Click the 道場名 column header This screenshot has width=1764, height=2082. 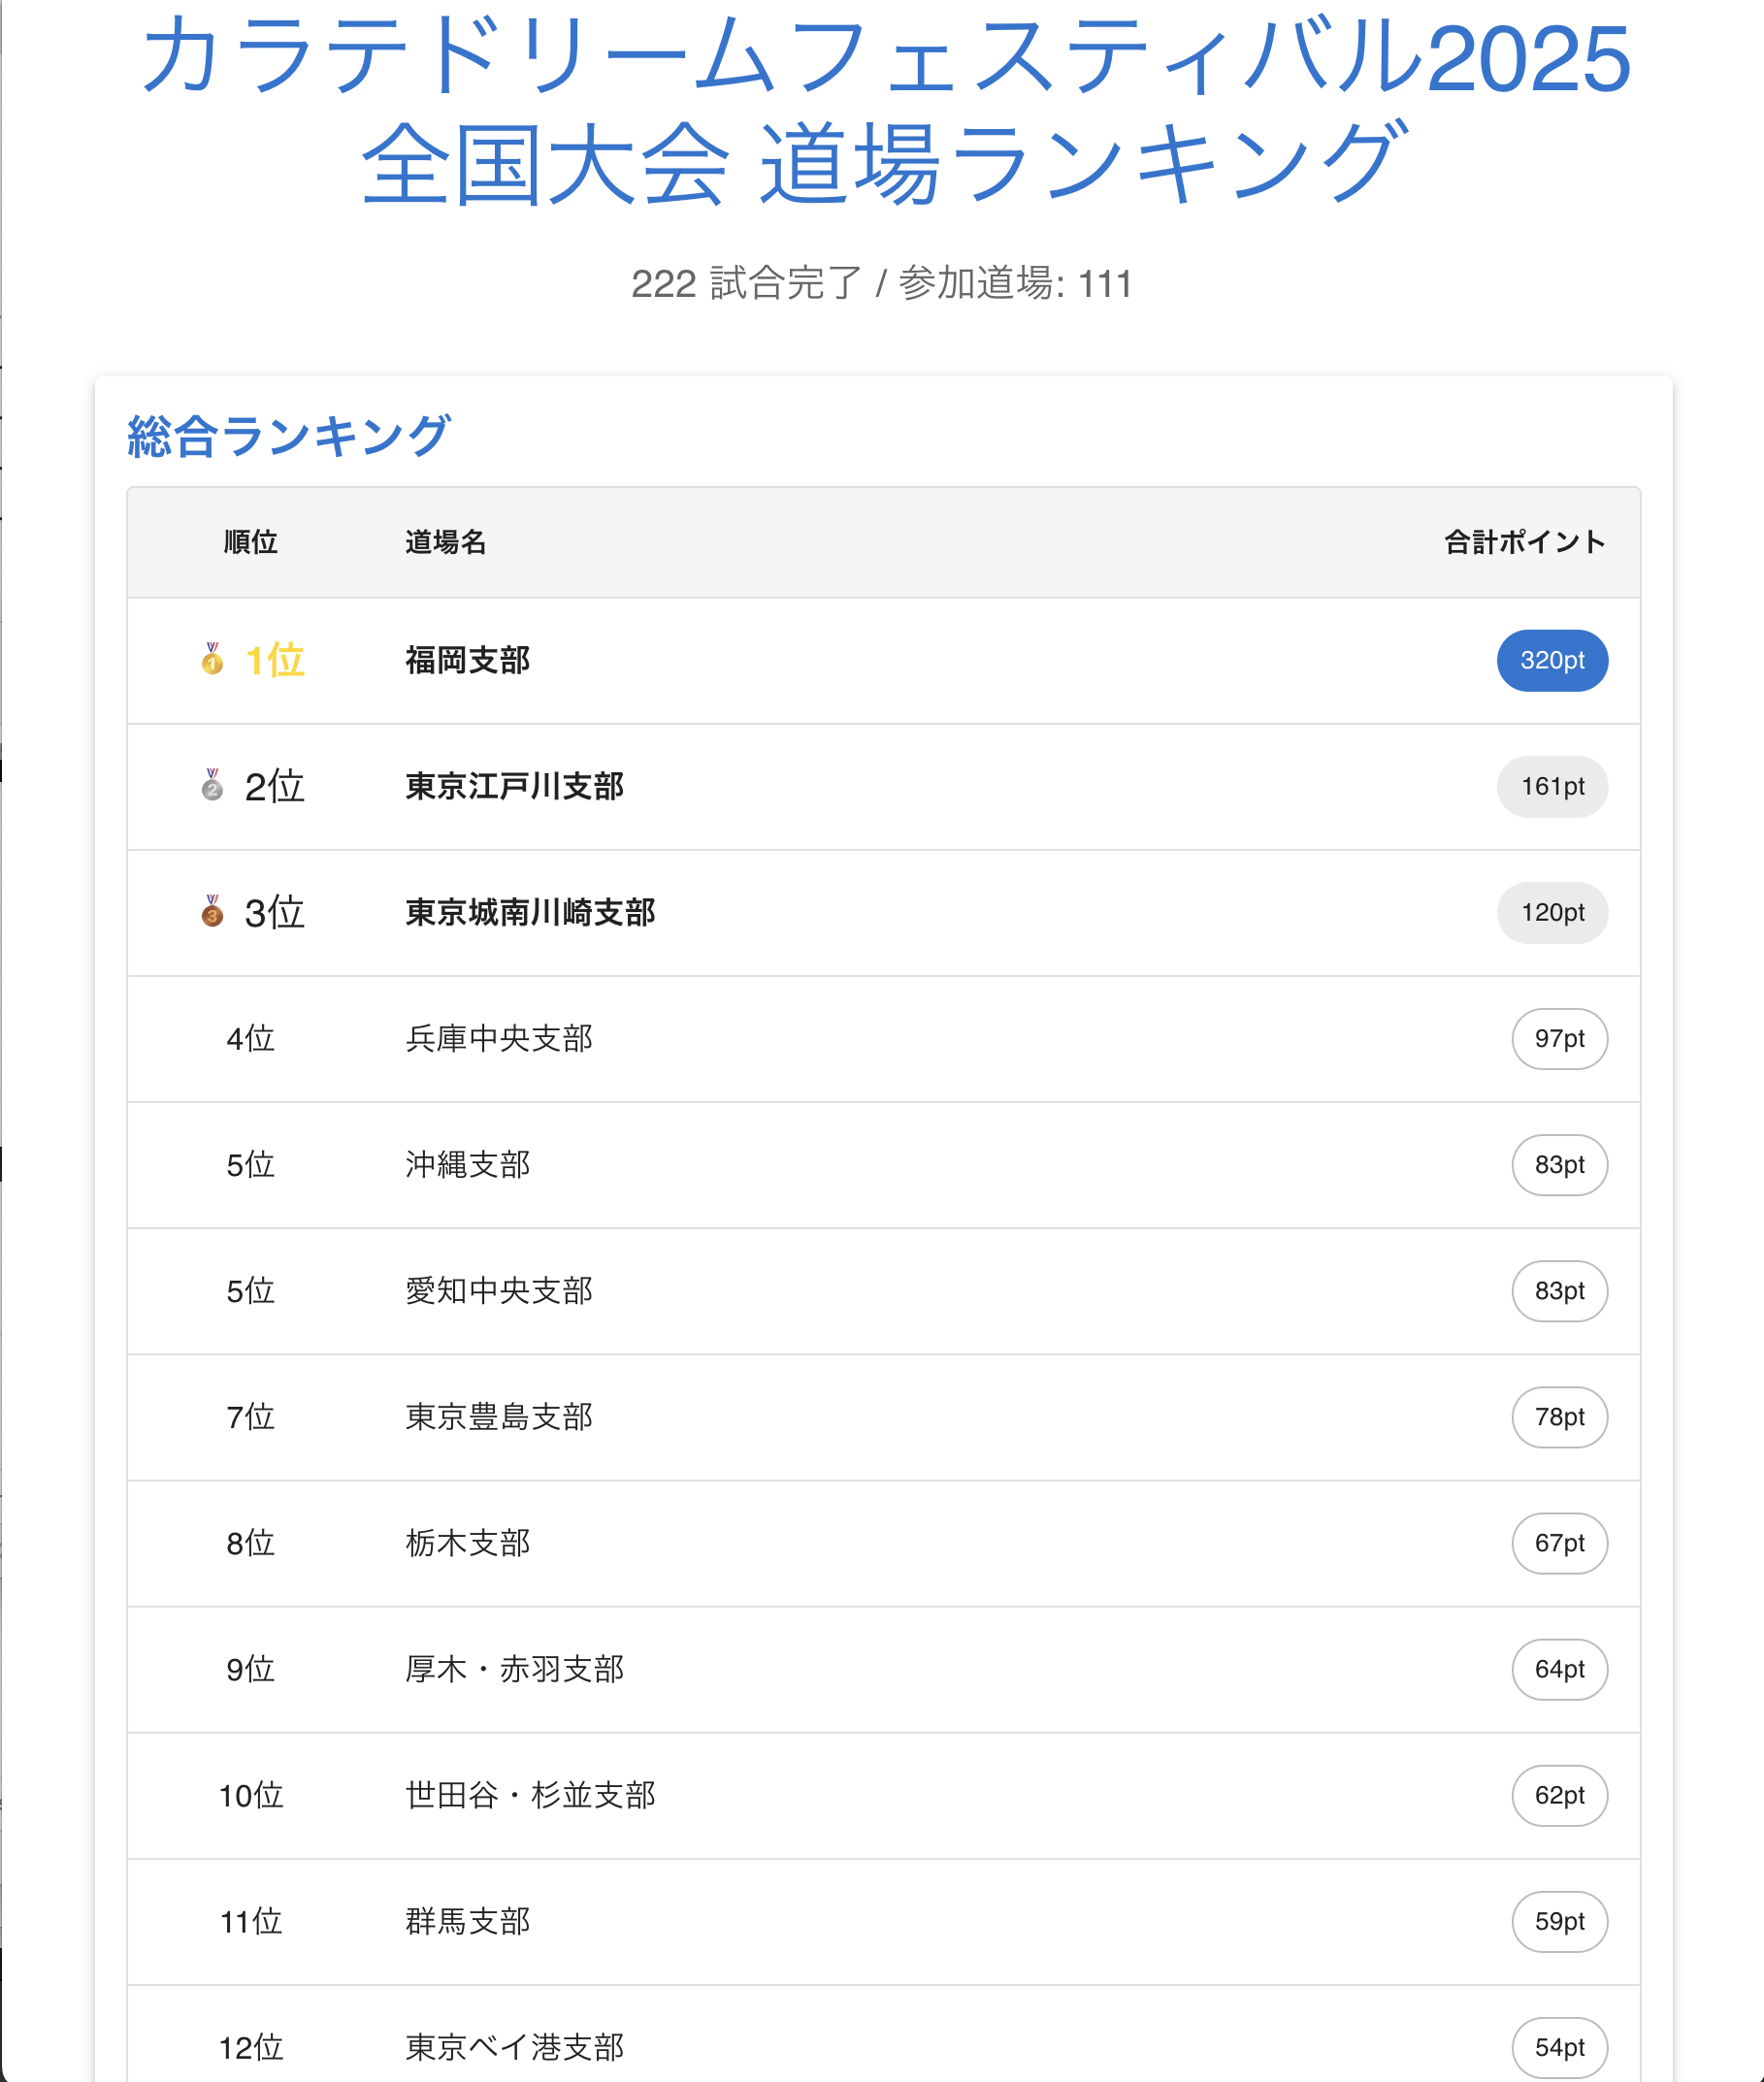tap(446, 542)
